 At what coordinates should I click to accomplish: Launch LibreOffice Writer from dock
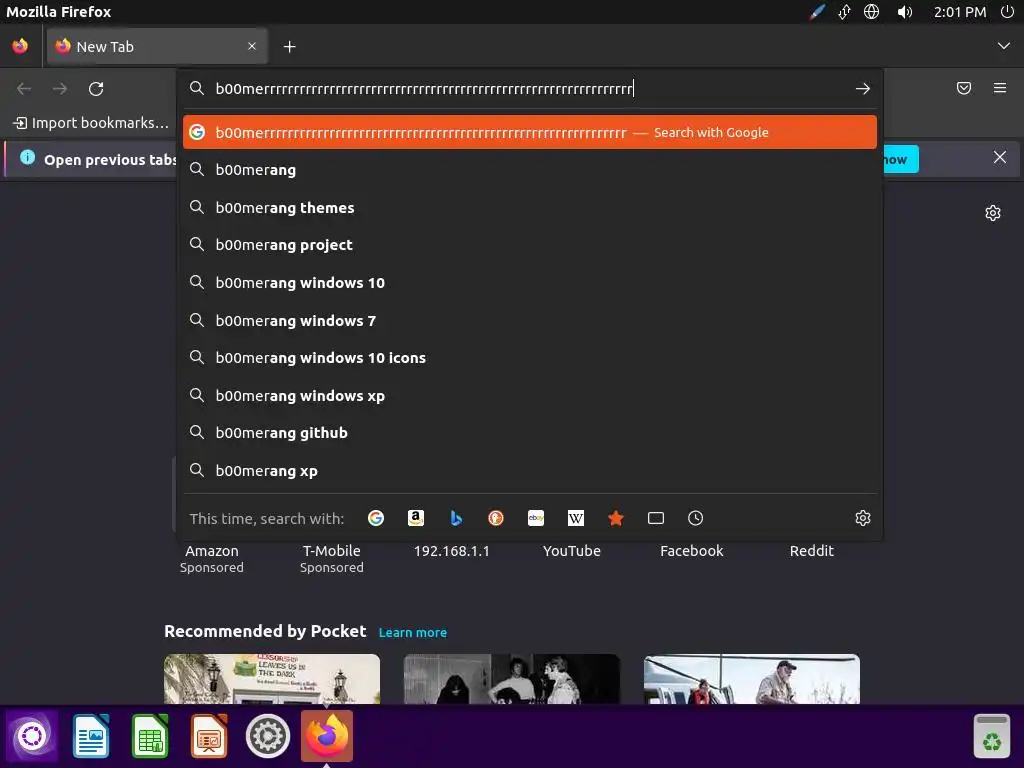[x=91, y=736]
